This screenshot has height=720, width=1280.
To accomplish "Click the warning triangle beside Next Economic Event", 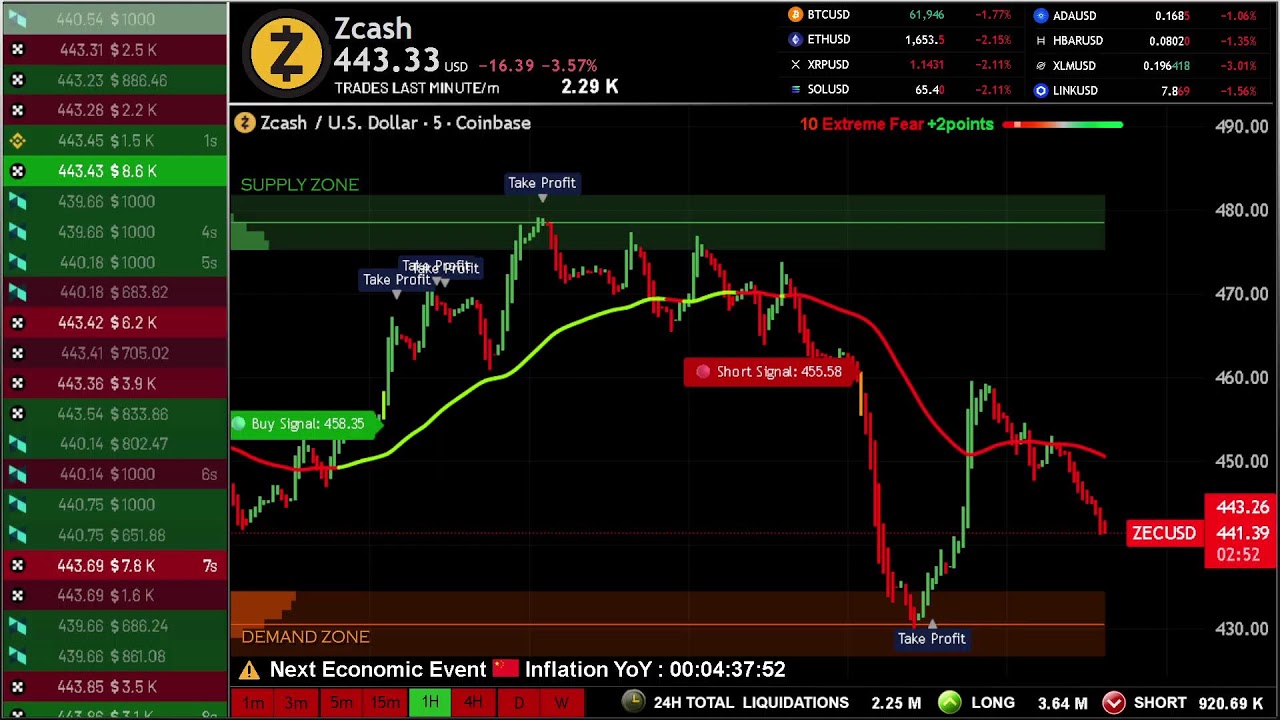I will pyautogui.click(x=249, y=670).
